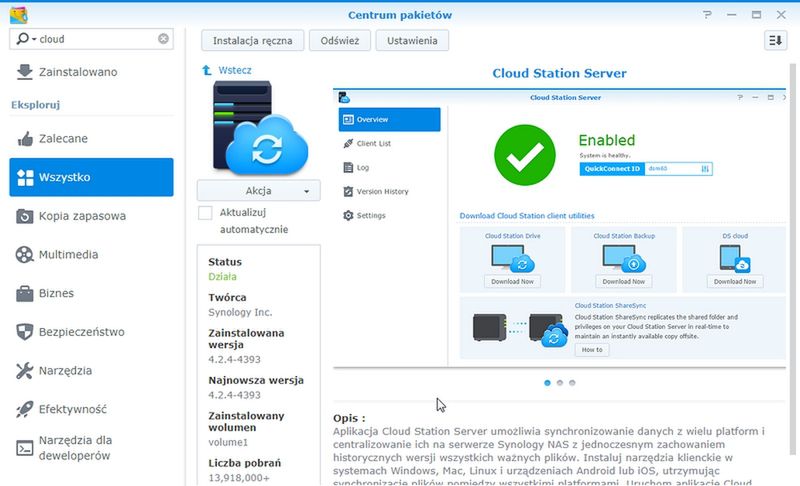Select the Zalecane category
Viewport: 800px width, 486px height.
(x=91, y=138)
